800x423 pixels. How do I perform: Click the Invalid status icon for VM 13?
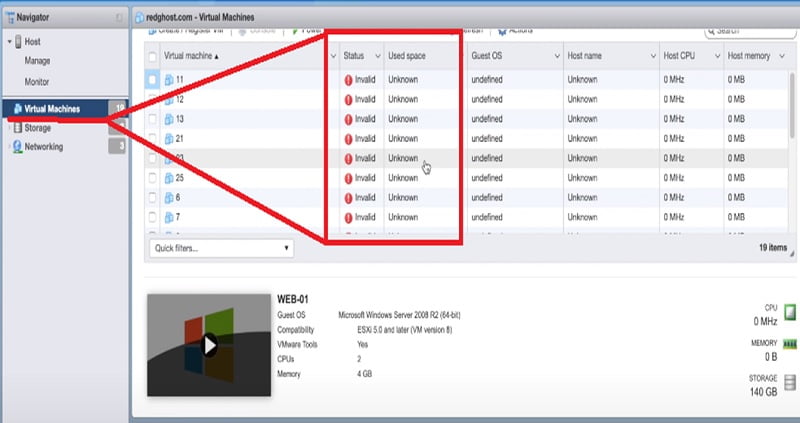tap(348, 119)
